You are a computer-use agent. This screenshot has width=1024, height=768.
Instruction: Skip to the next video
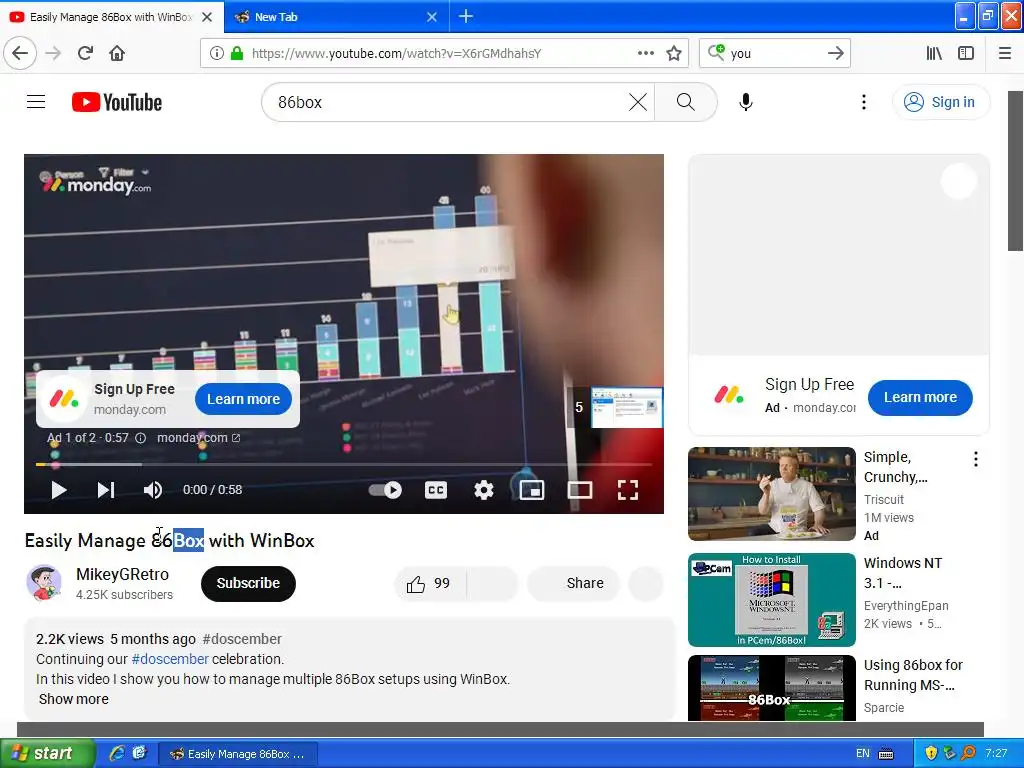[106, 490]
